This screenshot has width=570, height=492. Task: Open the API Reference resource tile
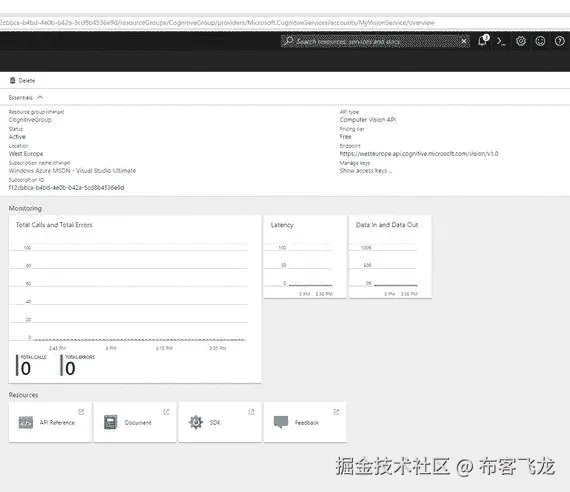click(x=50, y=422)
